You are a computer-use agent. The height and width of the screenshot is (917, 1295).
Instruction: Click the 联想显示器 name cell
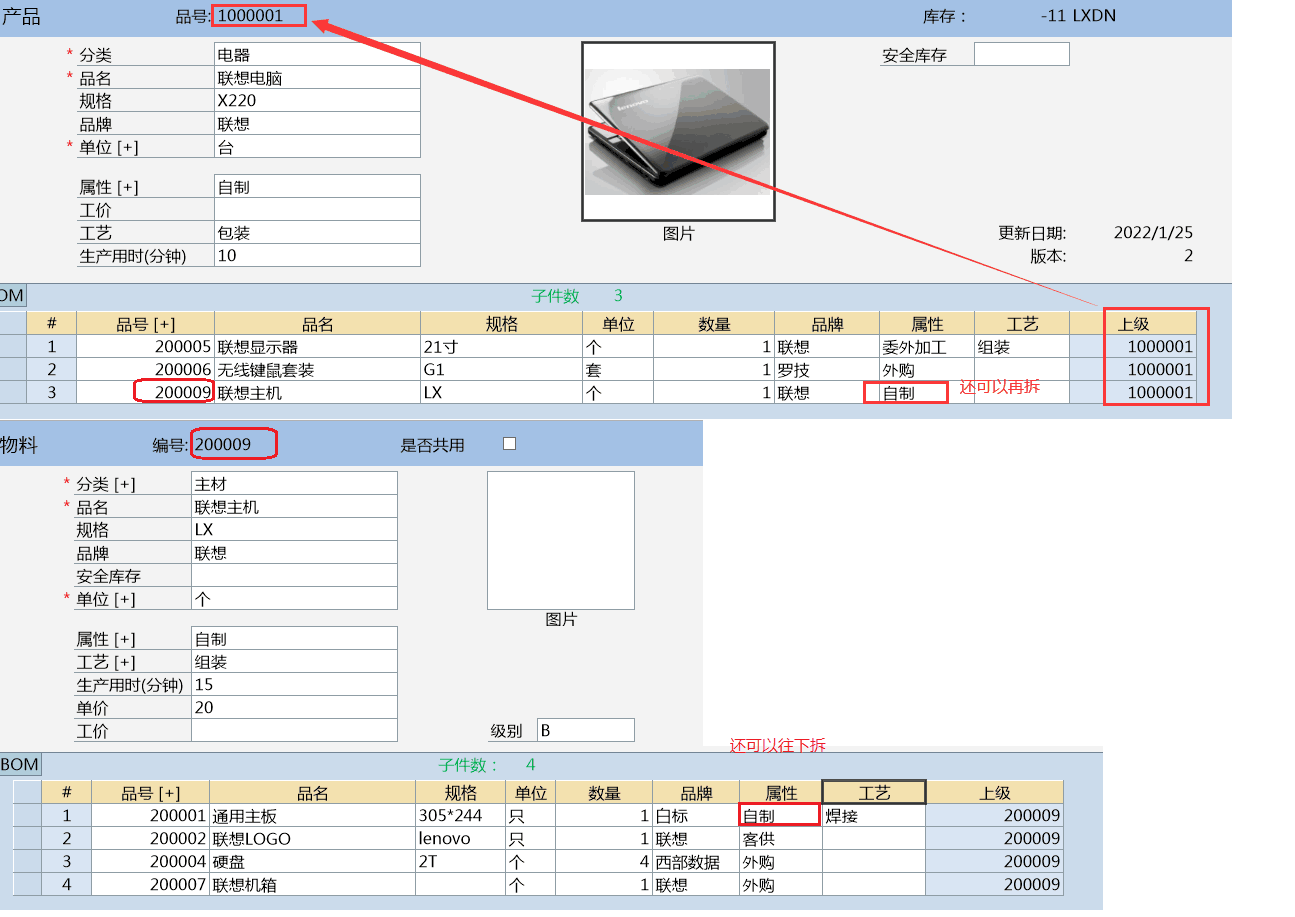(x=317, y=347)
